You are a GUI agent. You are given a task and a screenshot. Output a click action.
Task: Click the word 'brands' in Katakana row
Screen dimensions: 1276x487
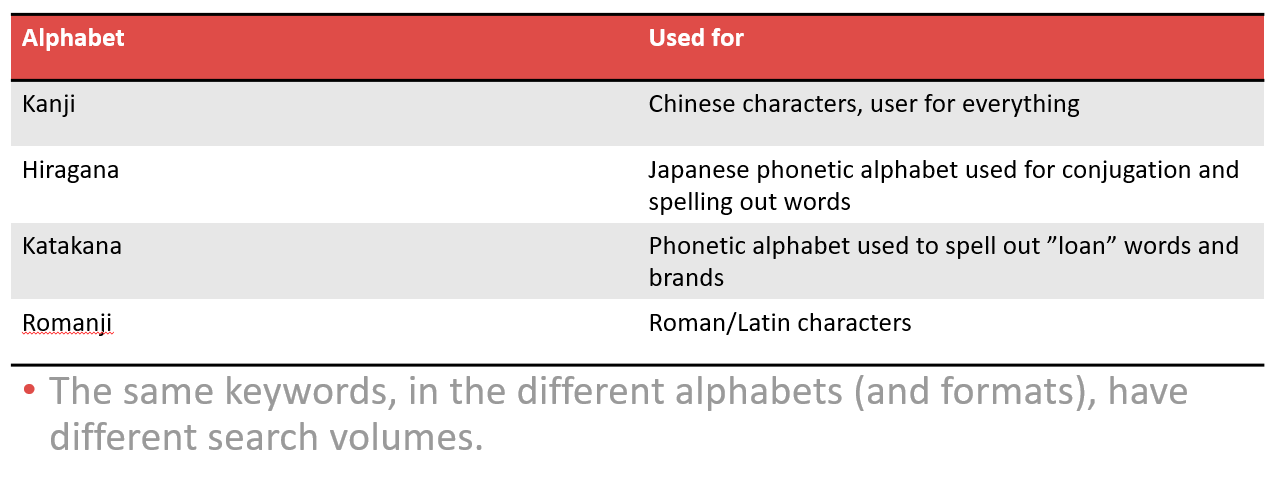(x=686, y=277)
